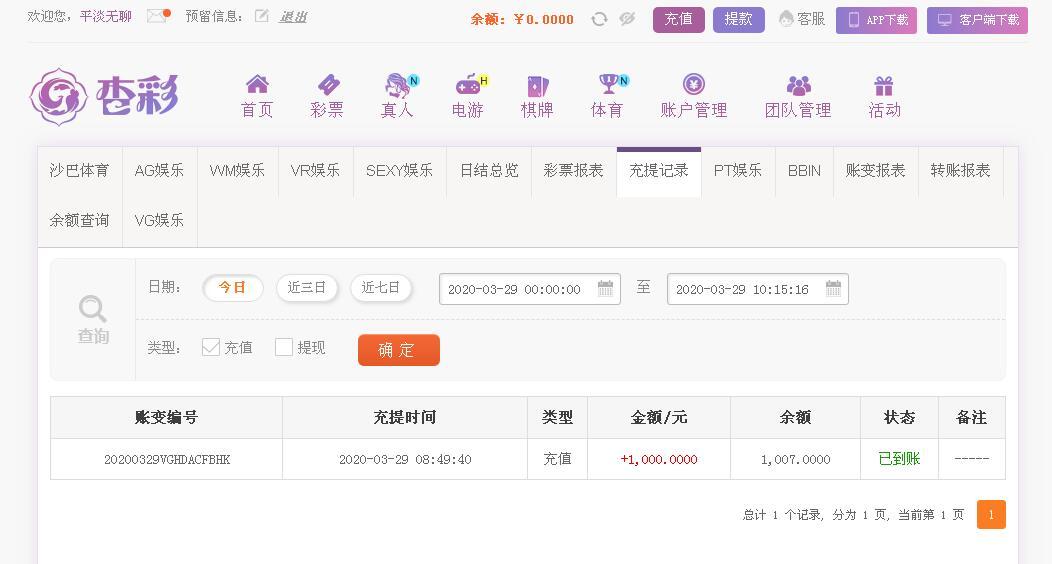
Task: Switch to 沙巴体育 tab
Action: 80,171
